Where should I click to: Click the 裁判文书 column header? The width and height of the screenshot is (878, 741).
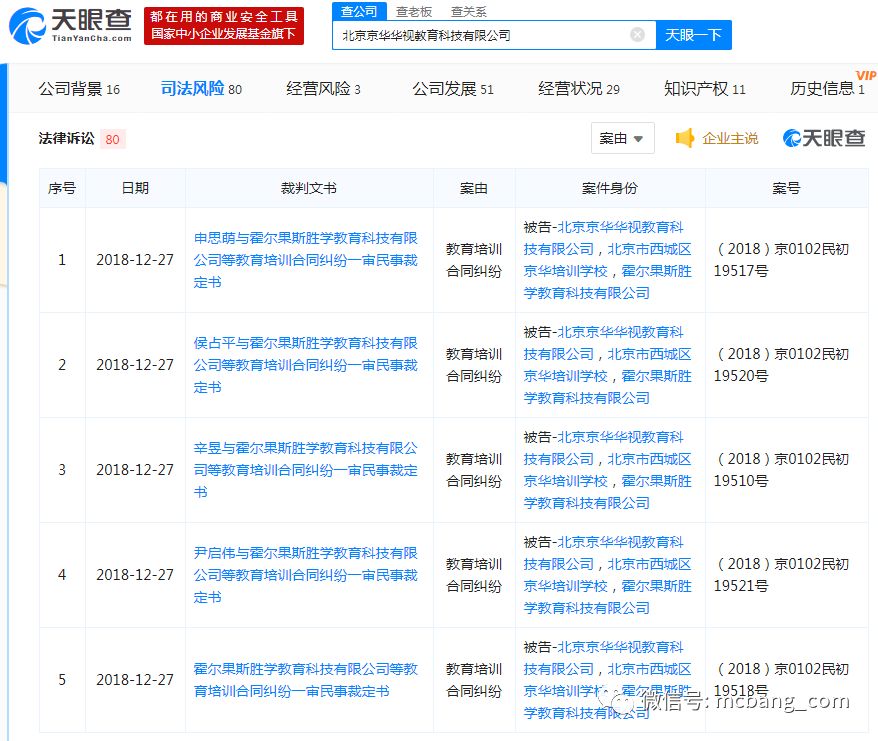point(309,188)
